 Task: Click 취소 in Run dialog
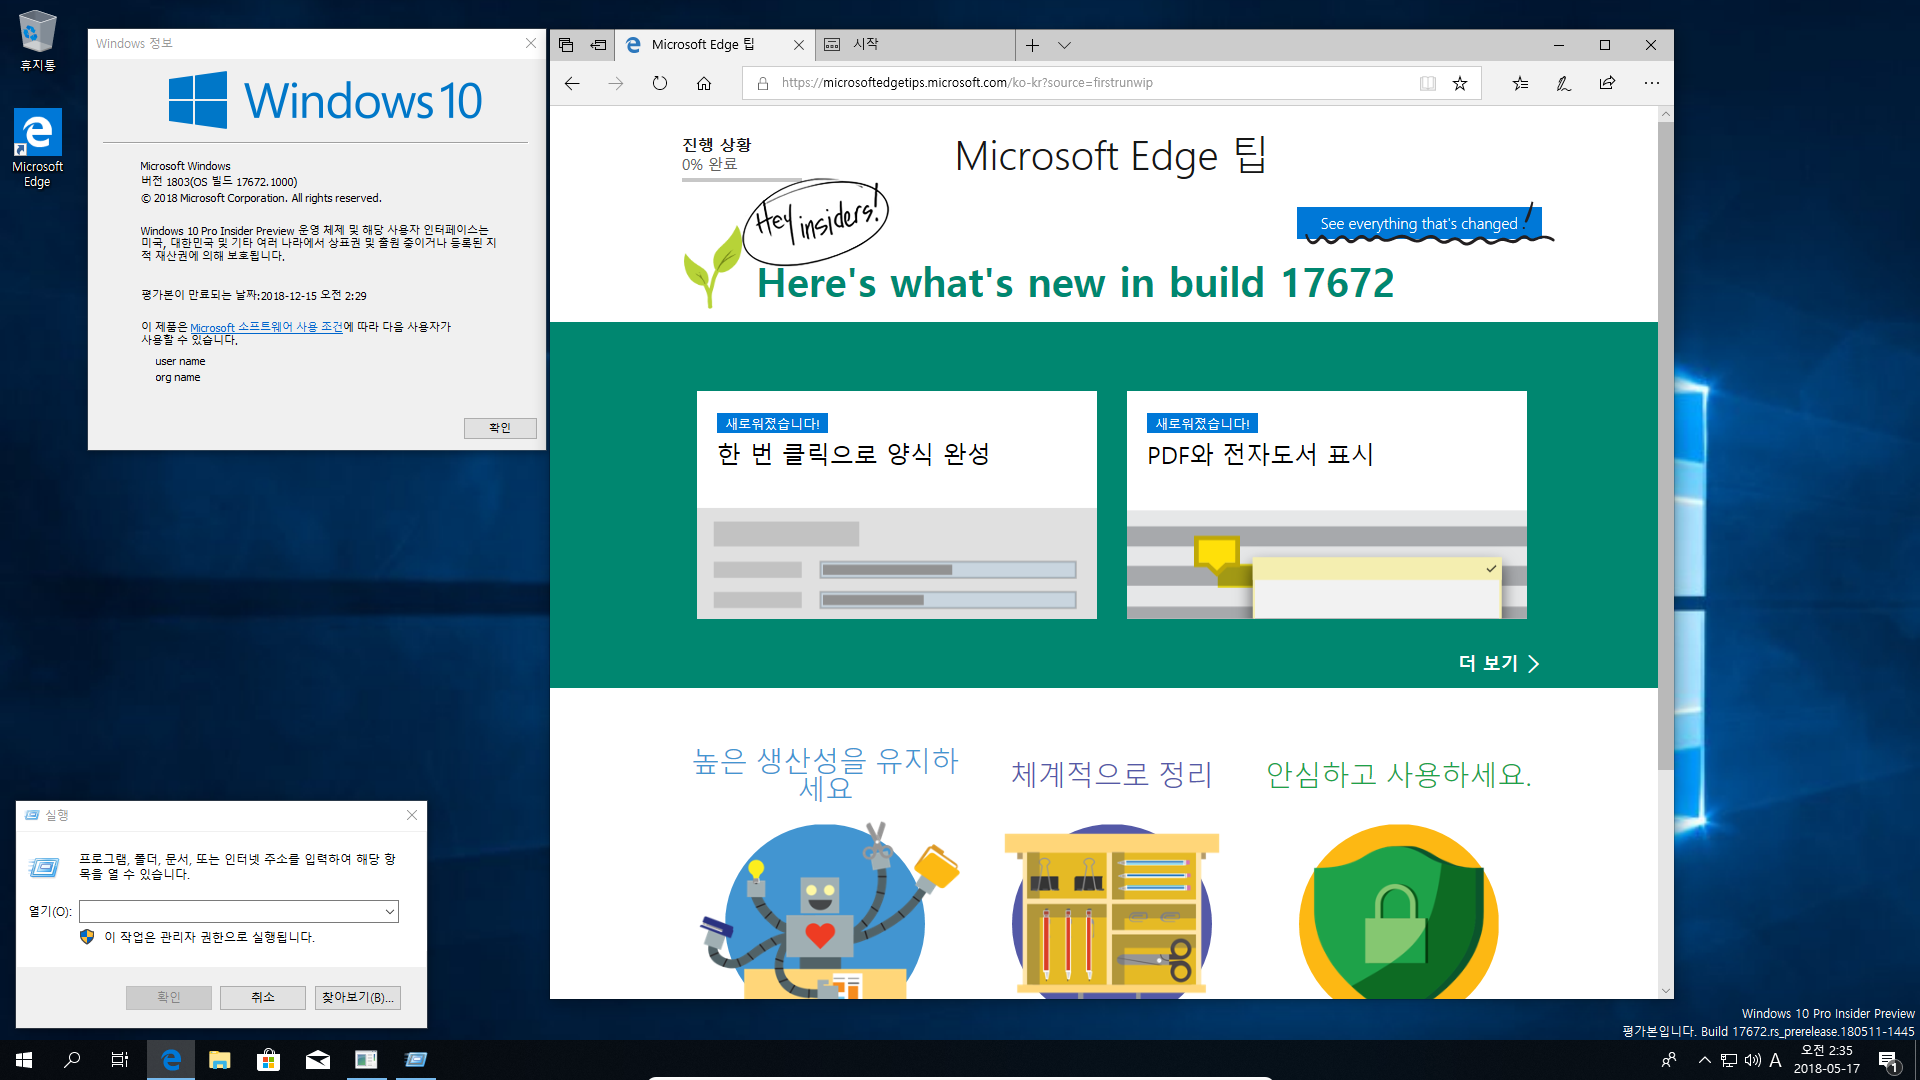point(263,997)
